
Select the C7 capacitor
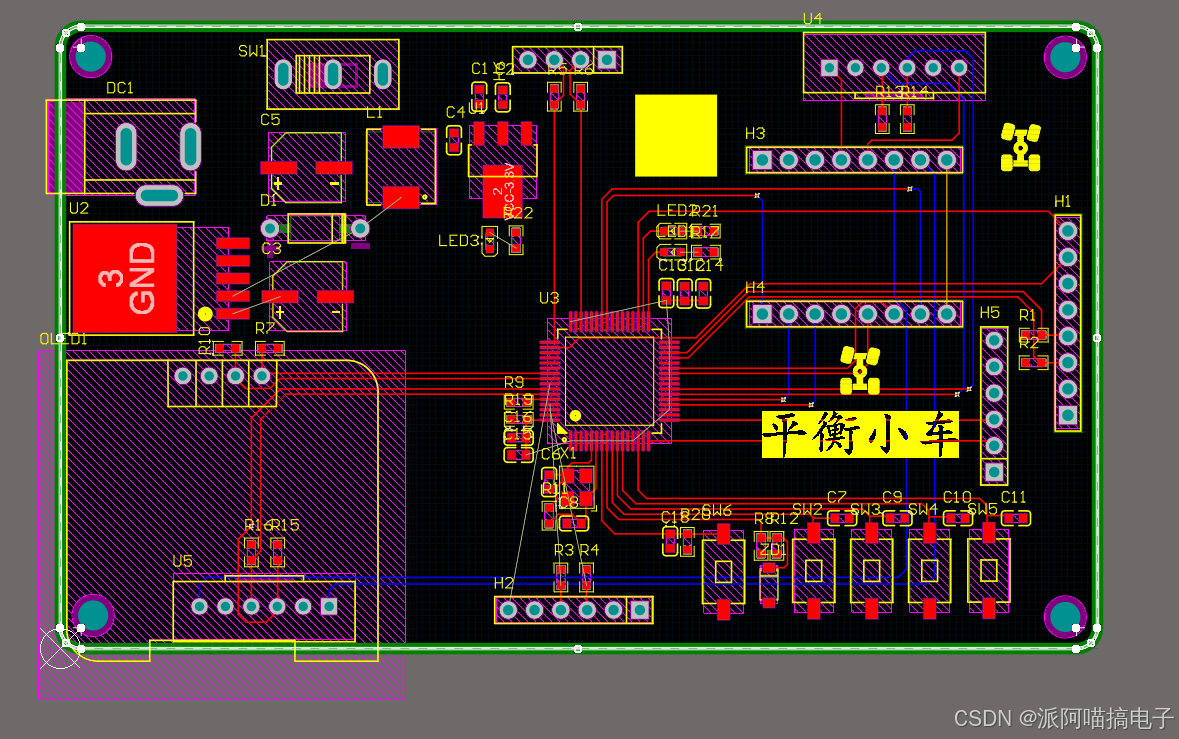click(842, 518)
